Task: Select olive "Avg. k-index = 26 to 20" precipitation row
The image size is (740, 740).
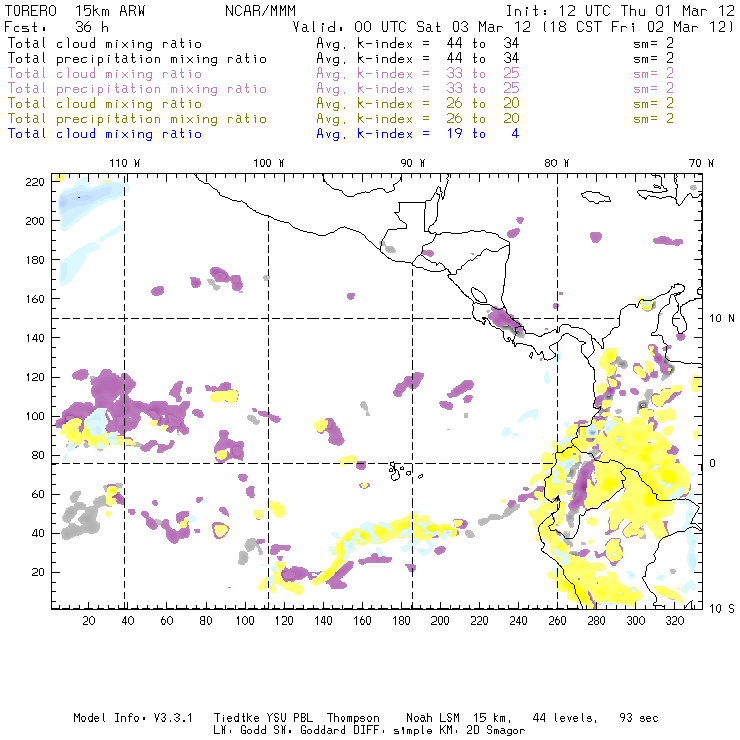Action: (x=418, y=118)
